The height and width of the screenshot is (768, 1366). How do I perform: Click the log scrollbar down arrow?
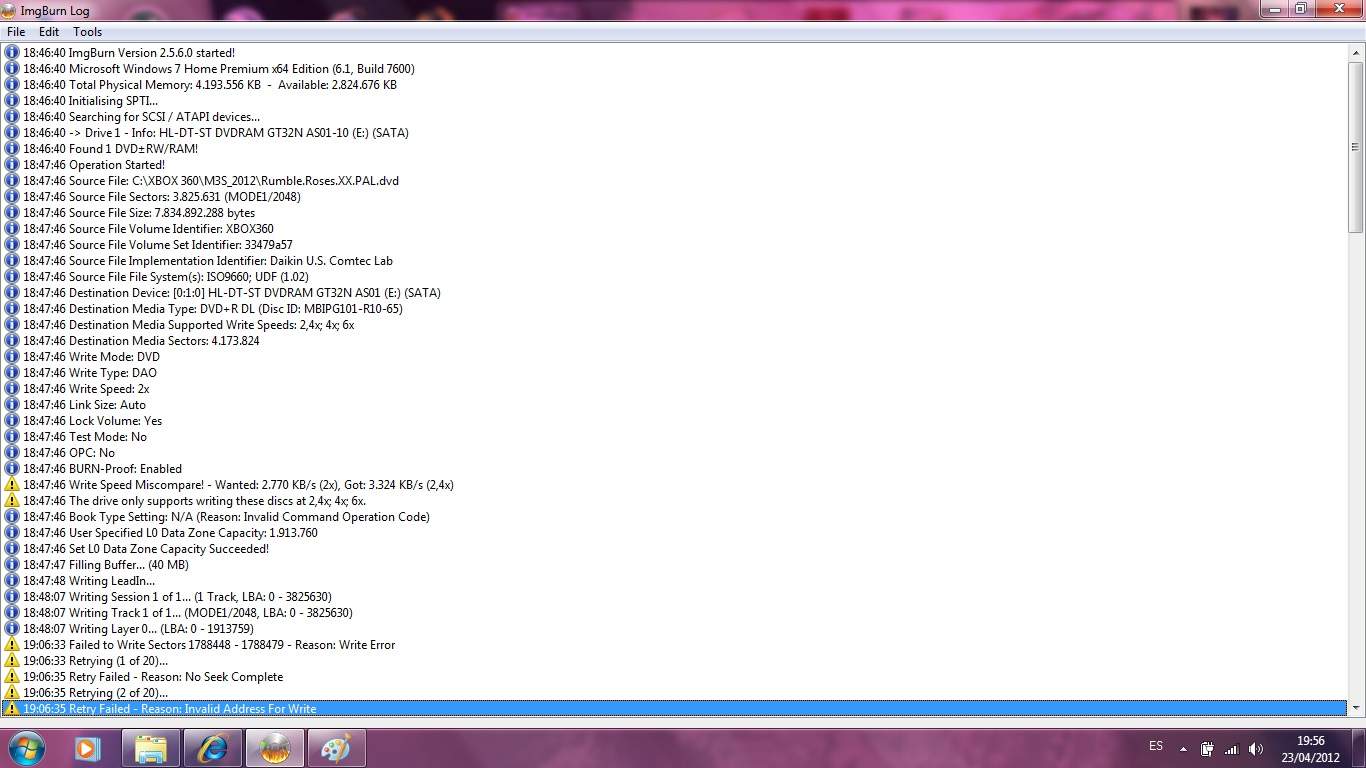1356,708
